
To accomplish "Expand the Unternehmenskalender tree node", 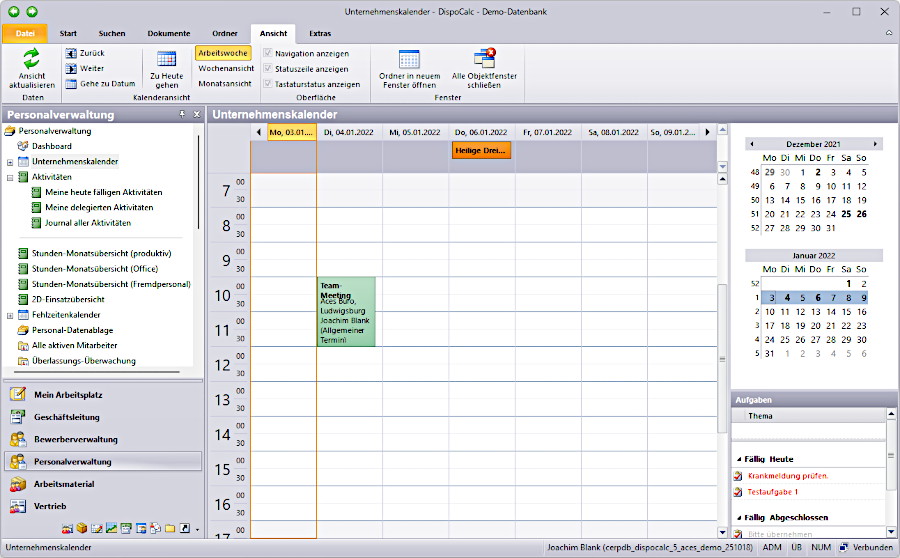I will (x=10, y=162).
